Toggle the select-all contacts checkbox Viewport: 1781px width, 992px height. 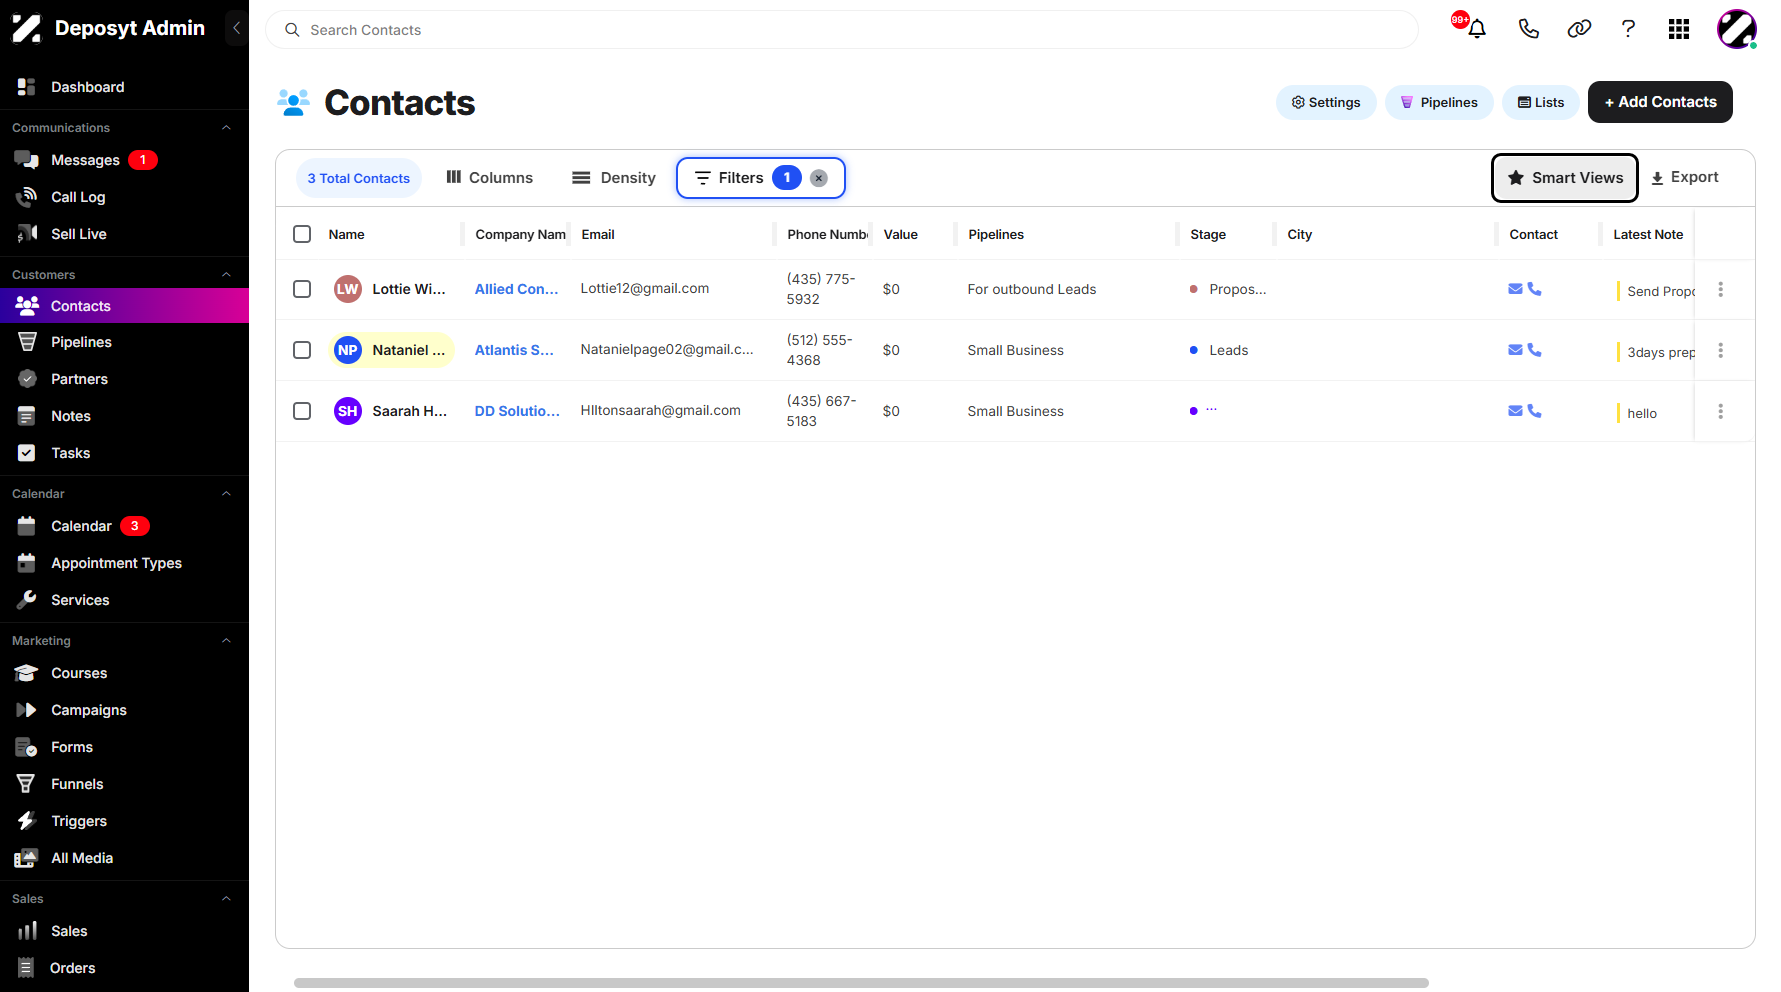(302, 234)
